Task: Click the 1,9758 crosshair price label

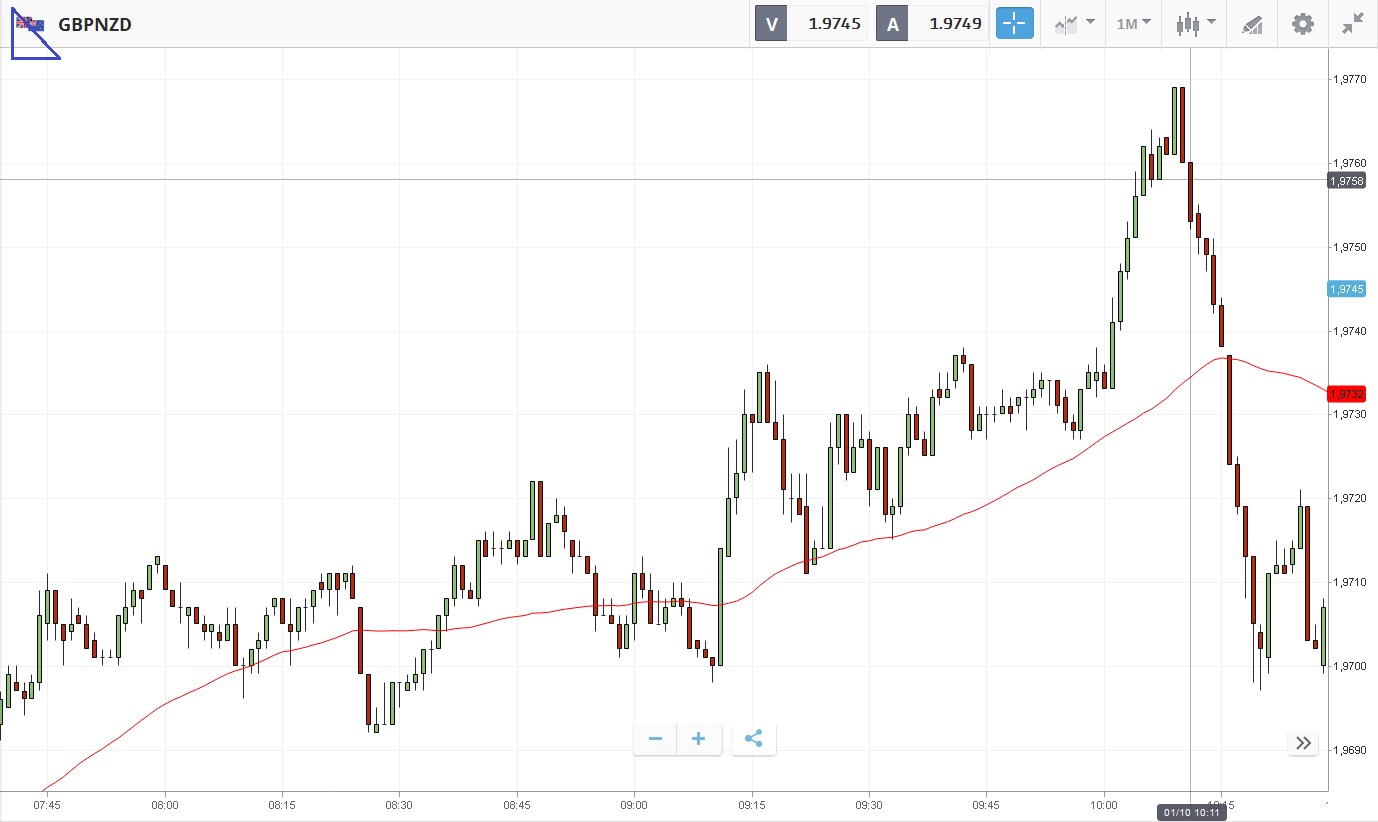Action: click(x=1346, y=180)
